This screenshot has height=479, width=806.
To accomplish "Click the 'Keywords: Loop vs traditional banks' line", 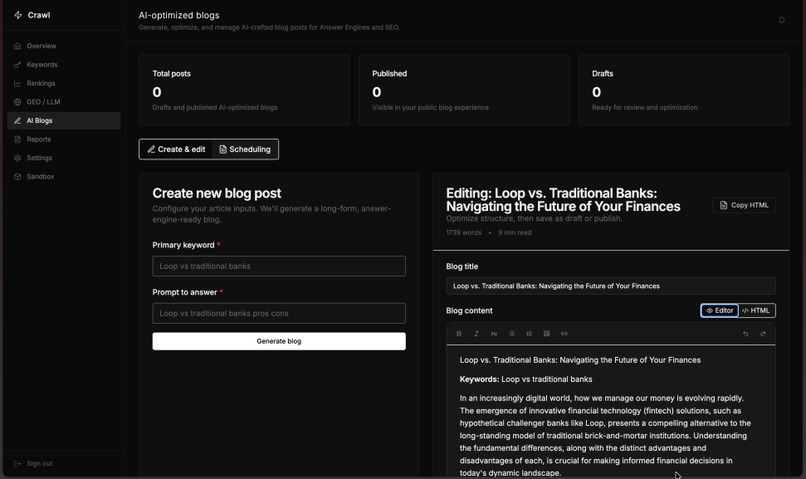I will (526, 379).
